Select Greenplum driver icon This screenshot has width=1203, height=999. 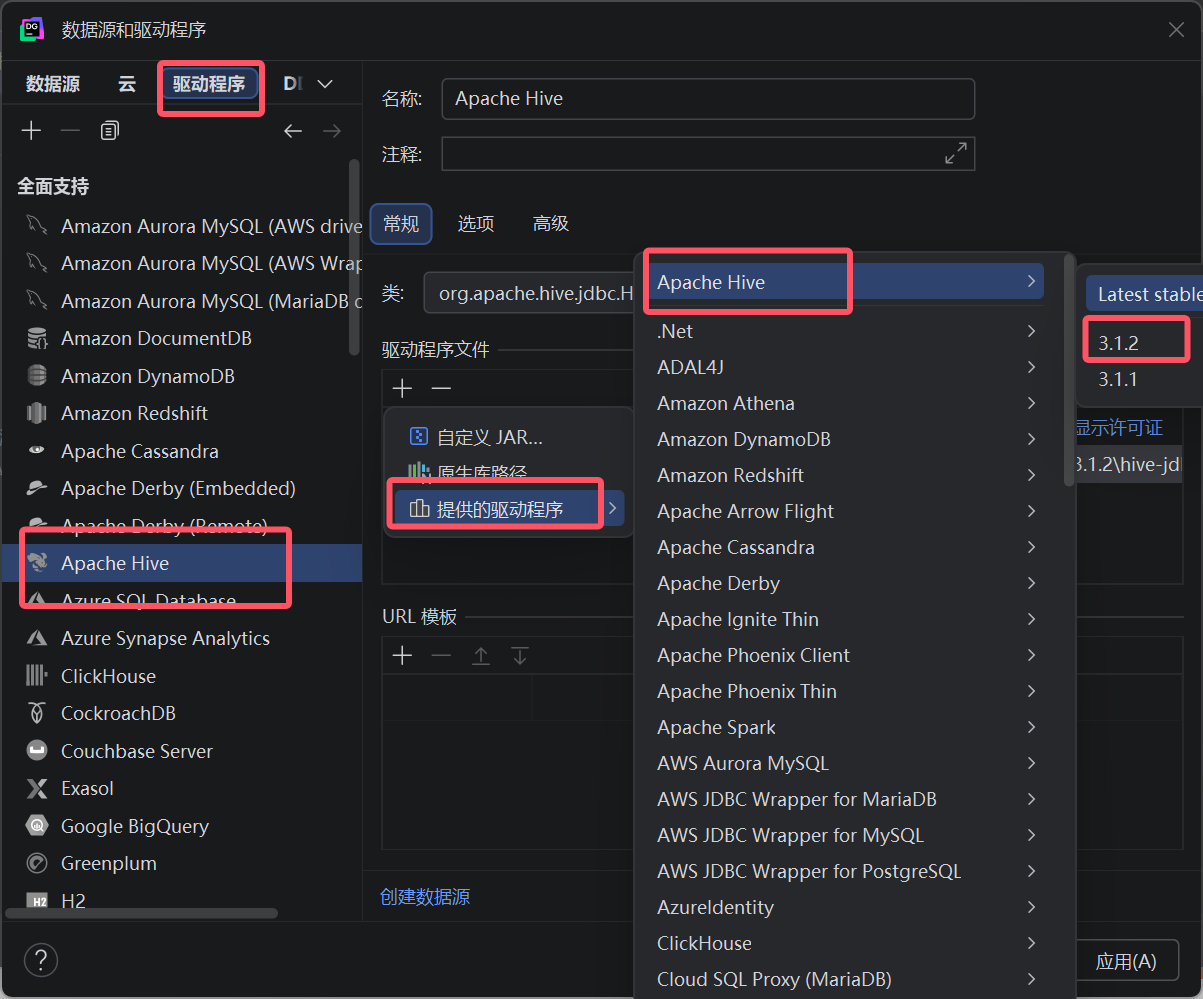[37, 863]
